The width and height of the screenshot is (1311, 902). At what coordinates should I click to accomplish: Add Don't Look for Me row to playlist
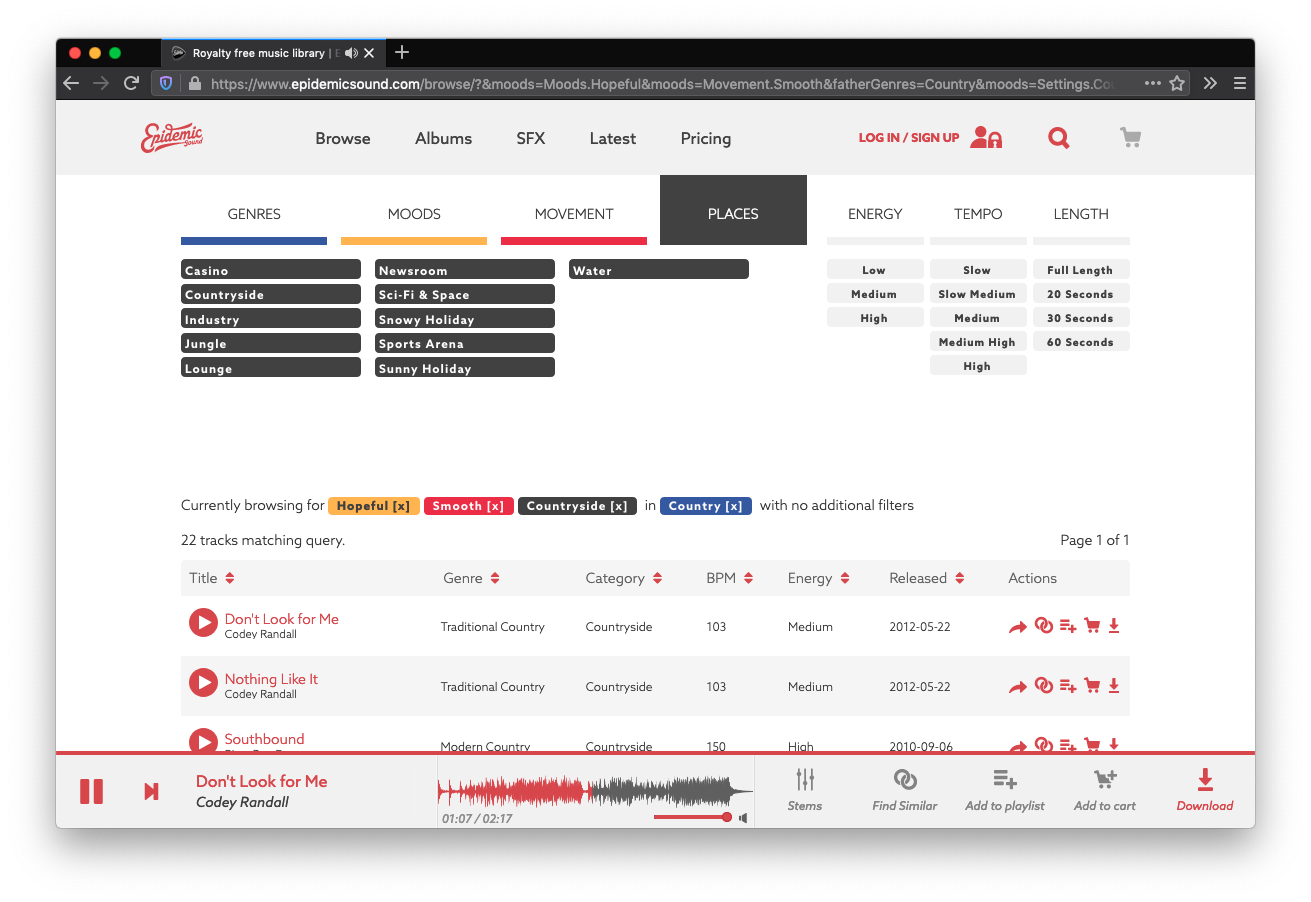click(x=1068, y=626)
